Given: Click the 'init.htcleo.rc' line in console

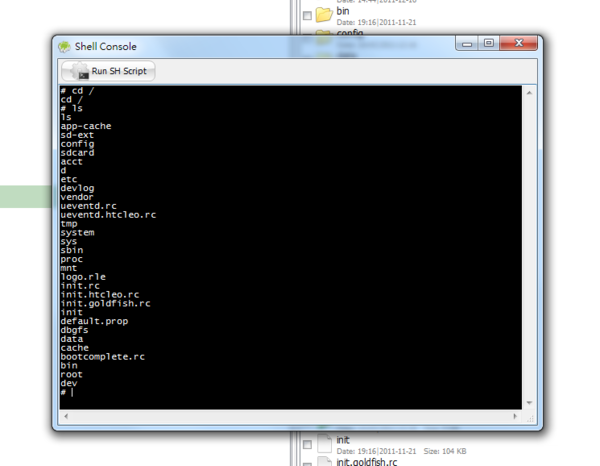Looking at the screenshot, I should [x=99, y=295].
